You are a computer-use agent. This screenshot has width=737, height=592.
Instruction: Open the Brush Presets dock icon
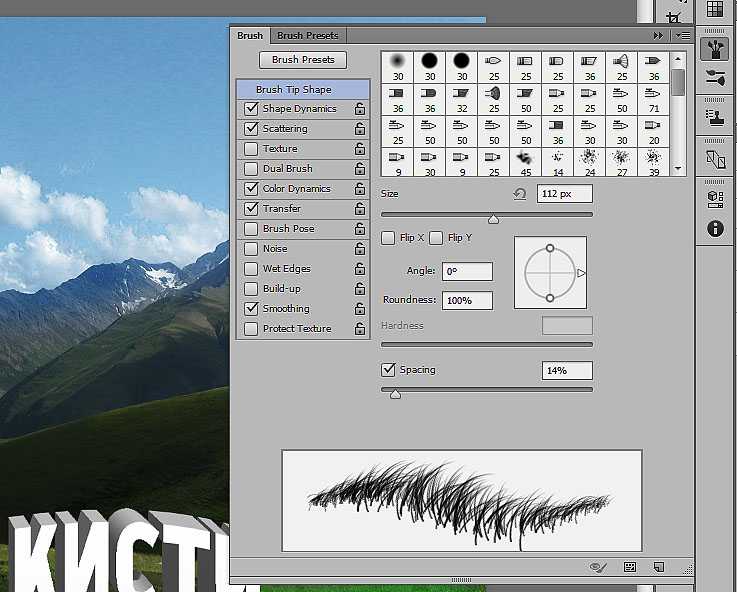pyautogui.click(x=715, y=78)
